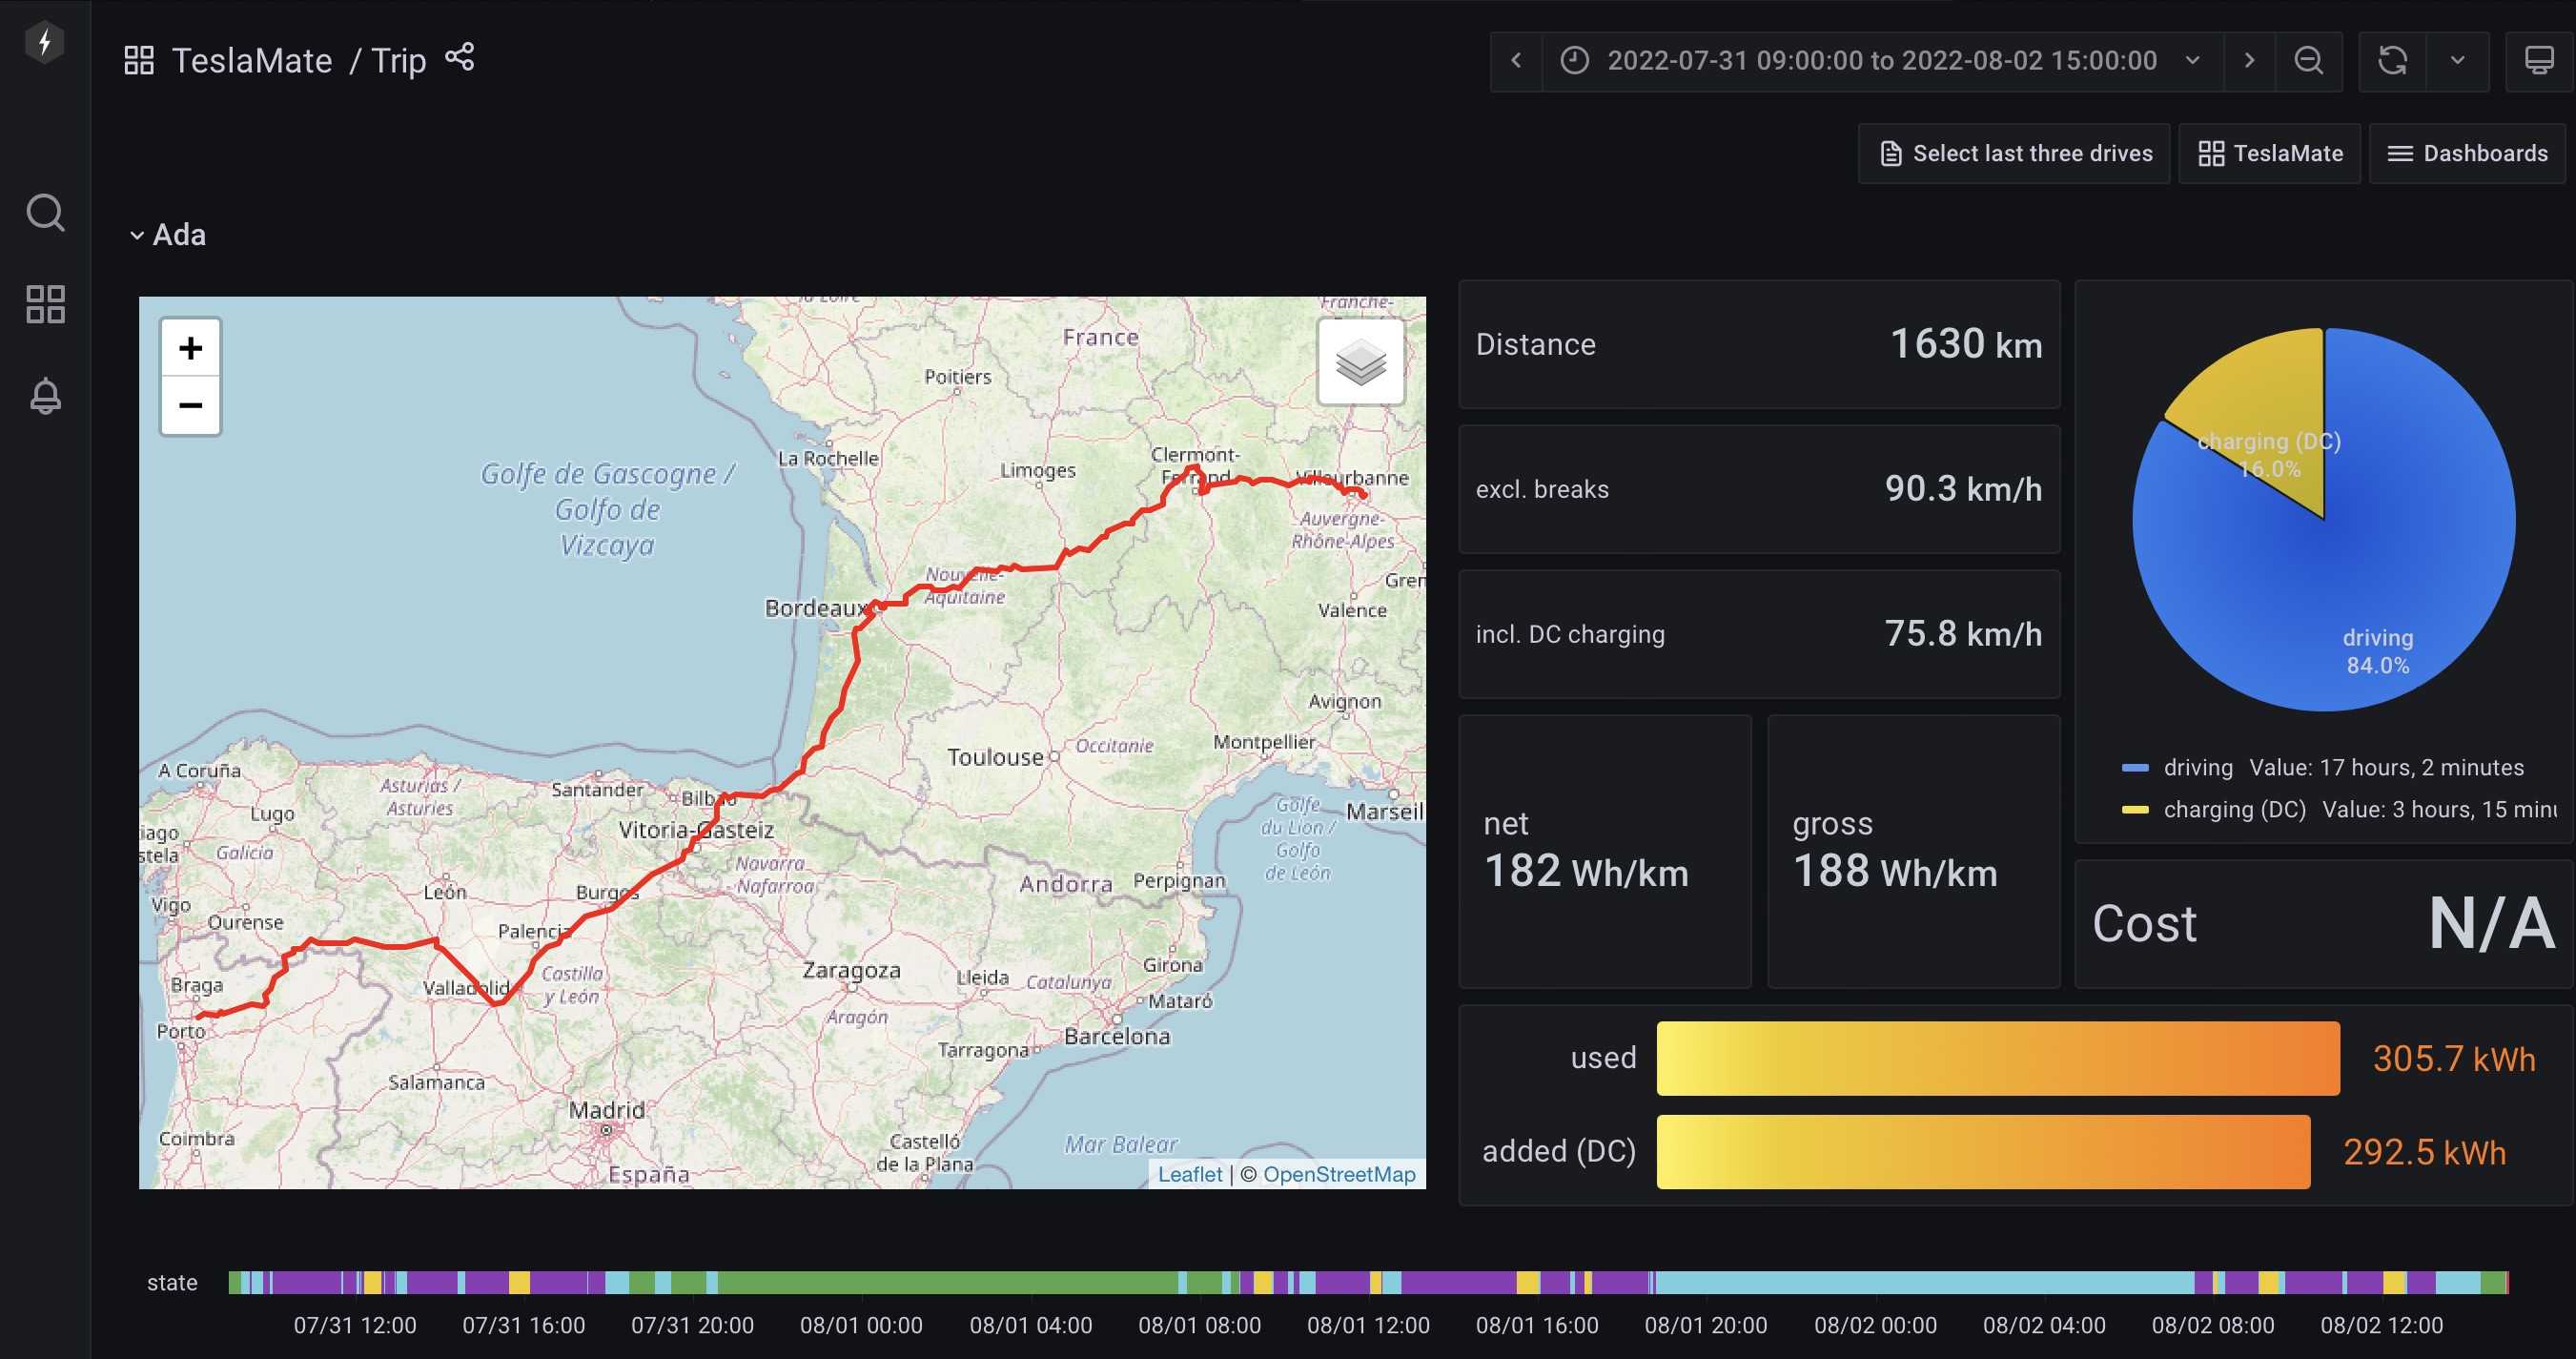Open the dashboards grid icon in sidebar

click(45, 304)
